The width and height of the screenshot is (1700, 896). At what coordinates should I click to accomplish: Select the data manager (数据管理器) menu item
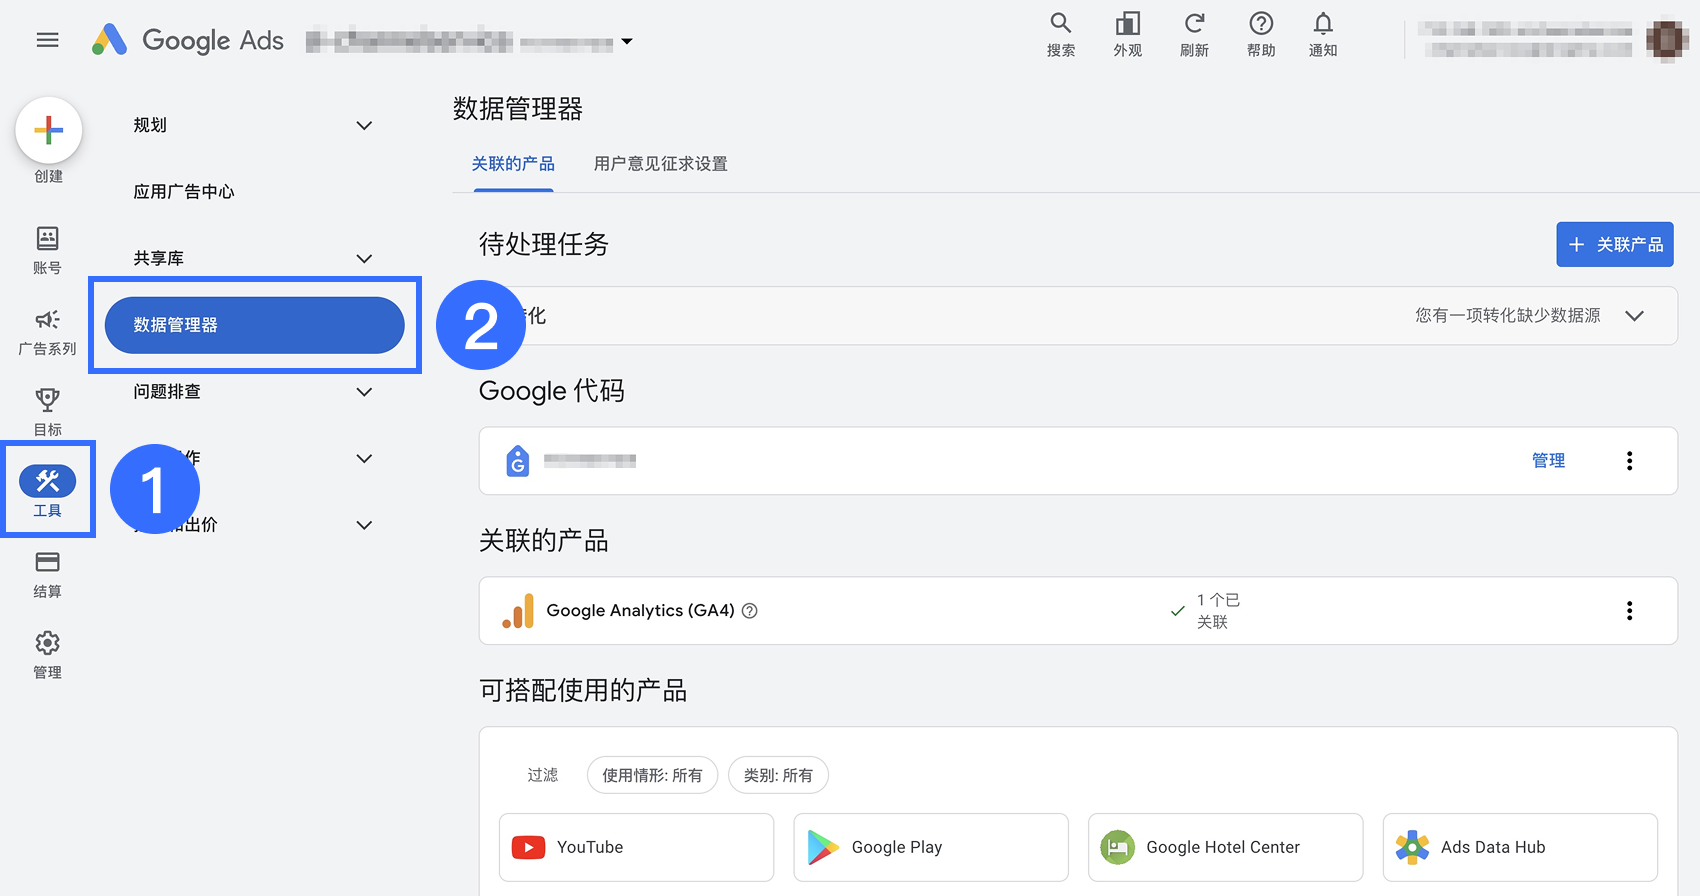pyautogui.click(x=255, y=325)
